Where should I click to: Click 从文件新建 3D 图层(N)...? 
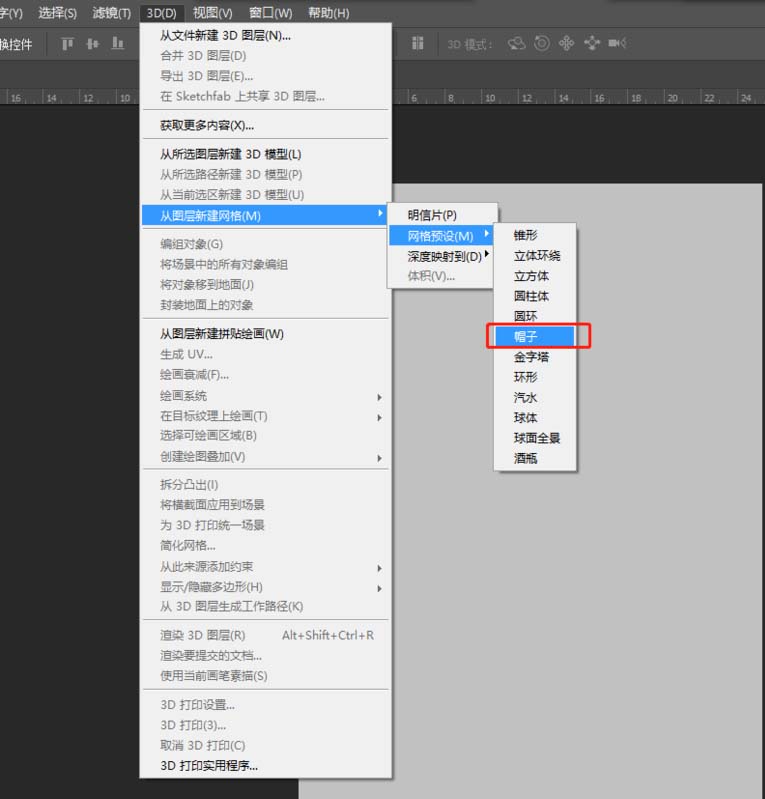tap(225, 36)
